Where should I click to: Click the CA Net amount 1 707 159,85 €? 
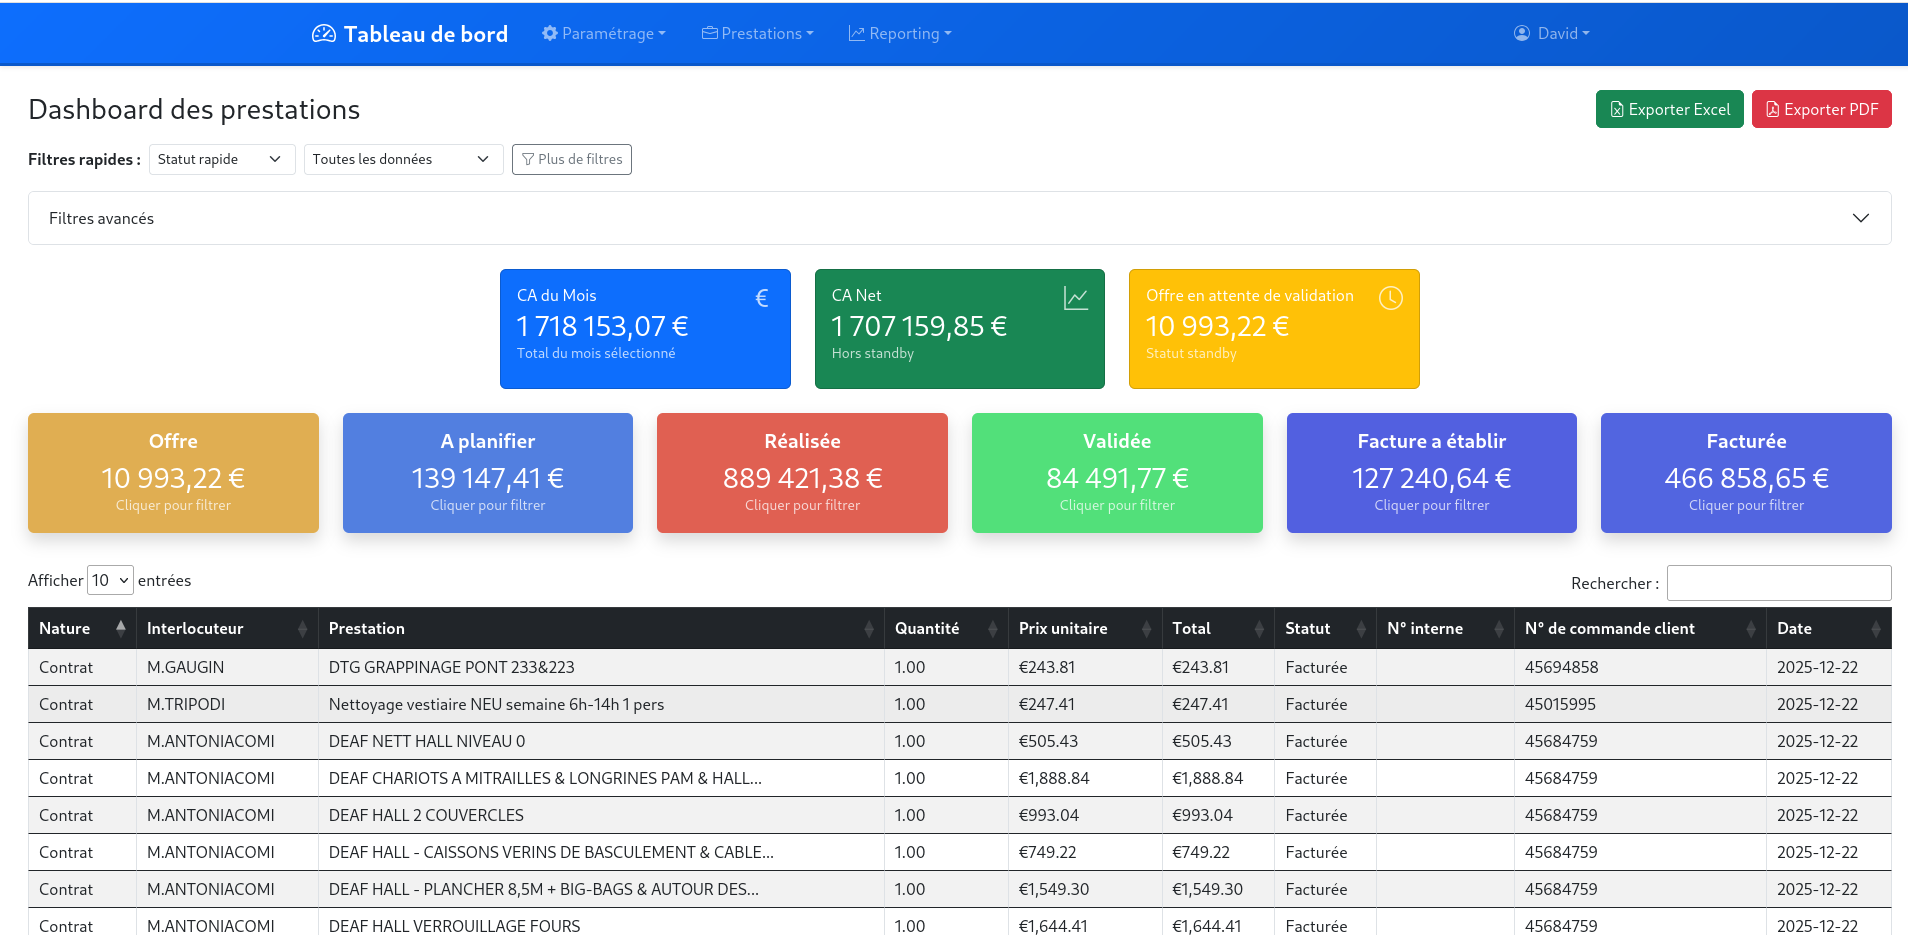[919, 326]
